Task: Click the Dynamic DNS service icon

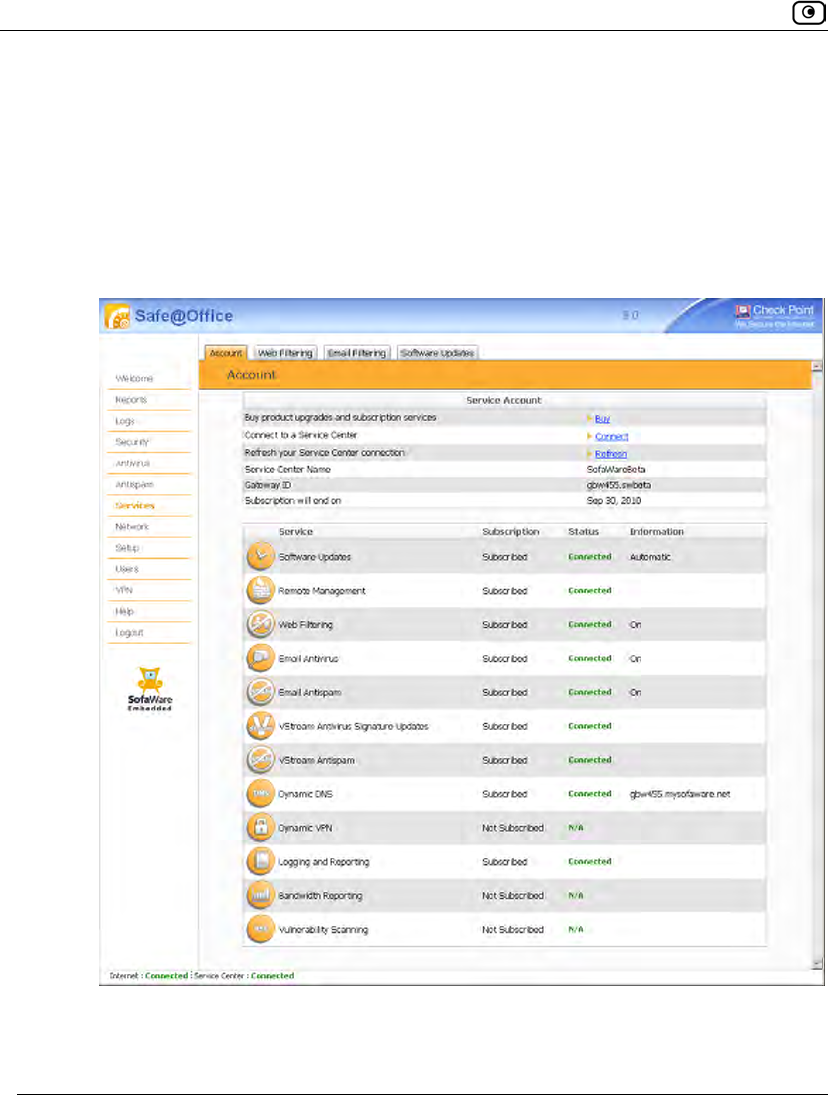Action: [260, 793]
